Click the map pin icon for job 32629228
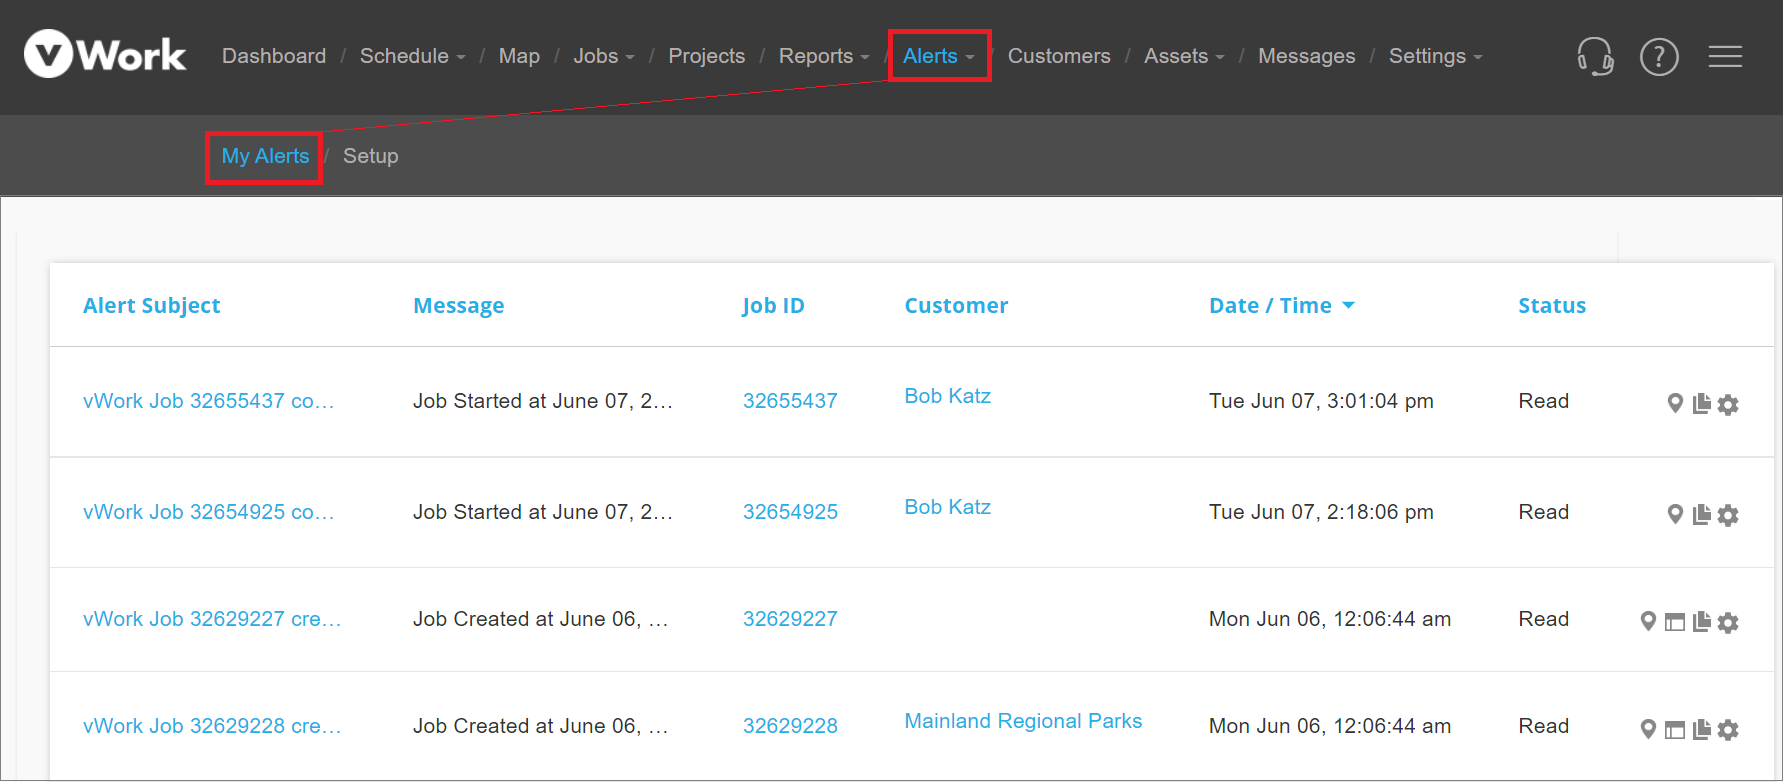The image size is (1783, 782). (x=1648, y=729)
